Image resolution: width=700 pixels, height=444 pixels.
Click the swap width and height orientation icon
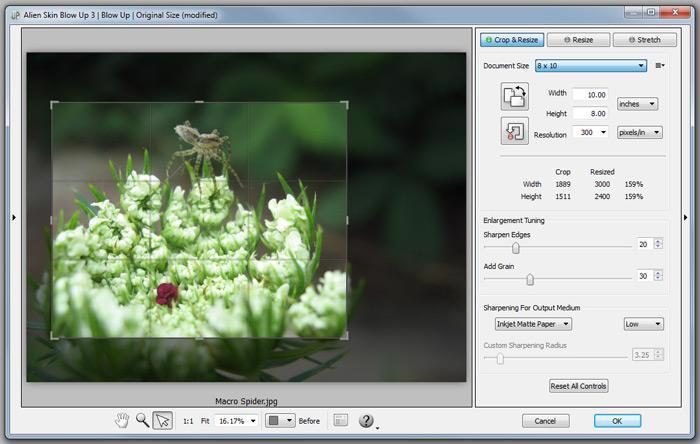[515, 97]
